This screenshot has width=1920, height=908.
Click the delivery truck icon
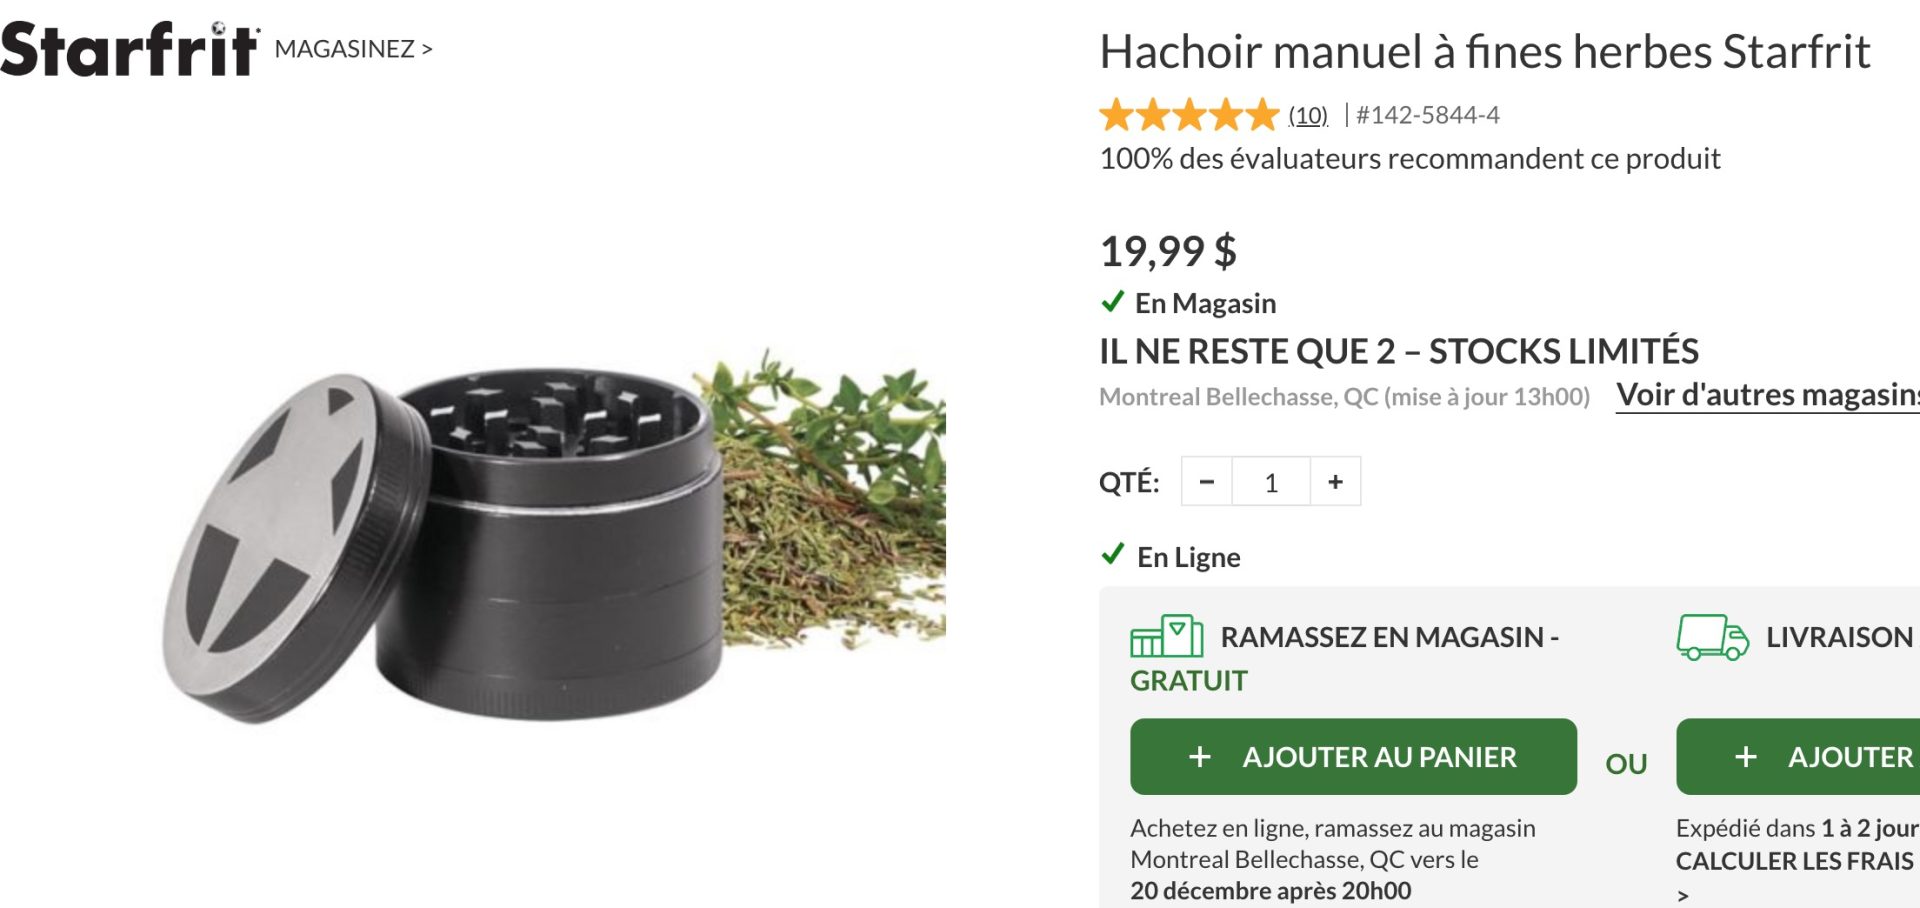coord(1712,637)
